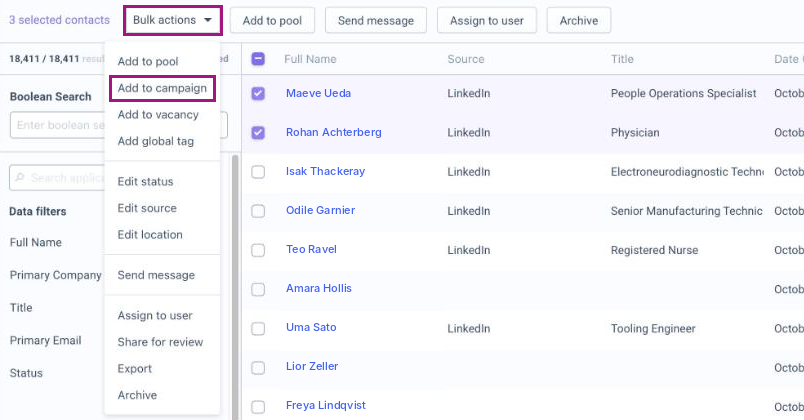Viewport: 804px width, 420px height.
Task: Open Rohan Achterberg's contact profile
Action: (334, 132)
